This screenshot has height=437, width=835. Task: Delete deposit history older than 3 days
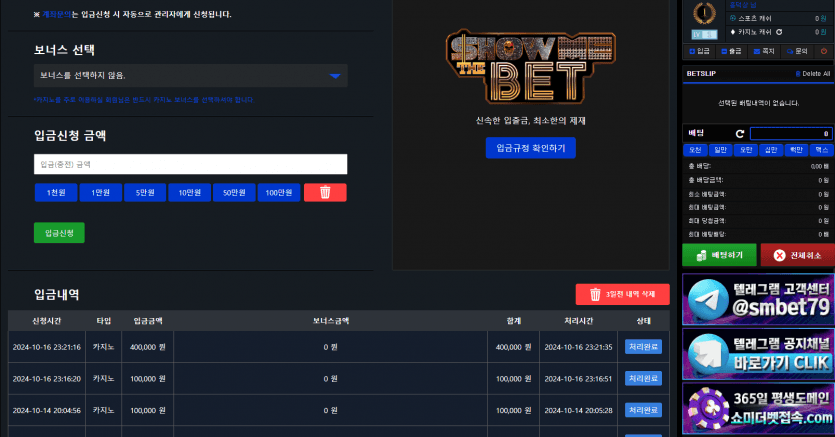pos(622,294)
